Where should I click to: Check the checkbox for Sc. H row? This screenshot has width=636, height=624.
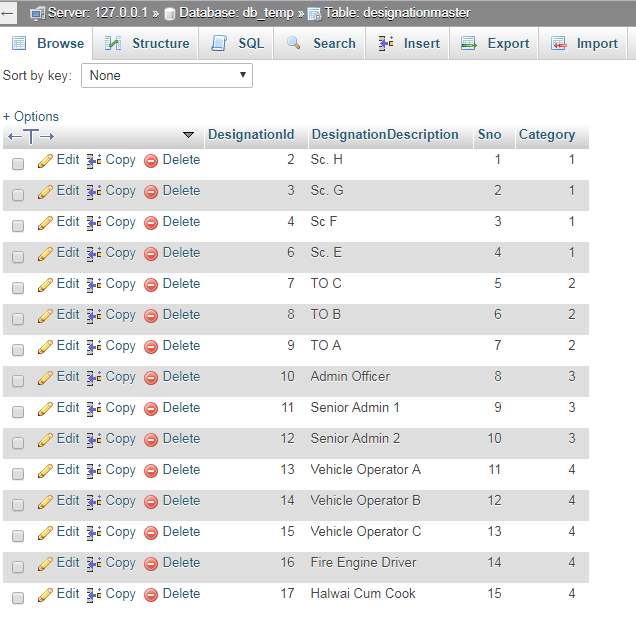click(18, 164)
